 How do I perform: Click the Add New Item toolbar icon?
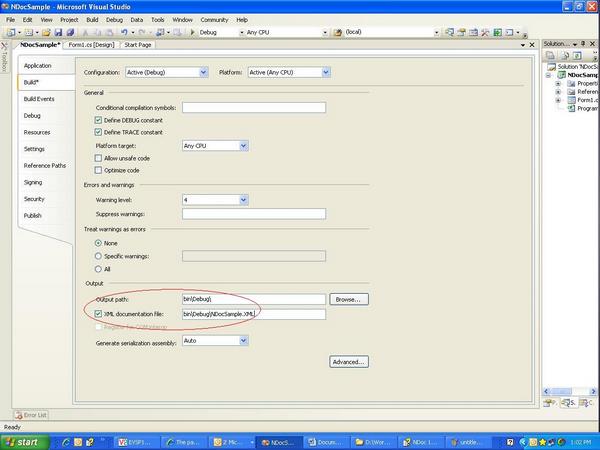coord(29,33)
